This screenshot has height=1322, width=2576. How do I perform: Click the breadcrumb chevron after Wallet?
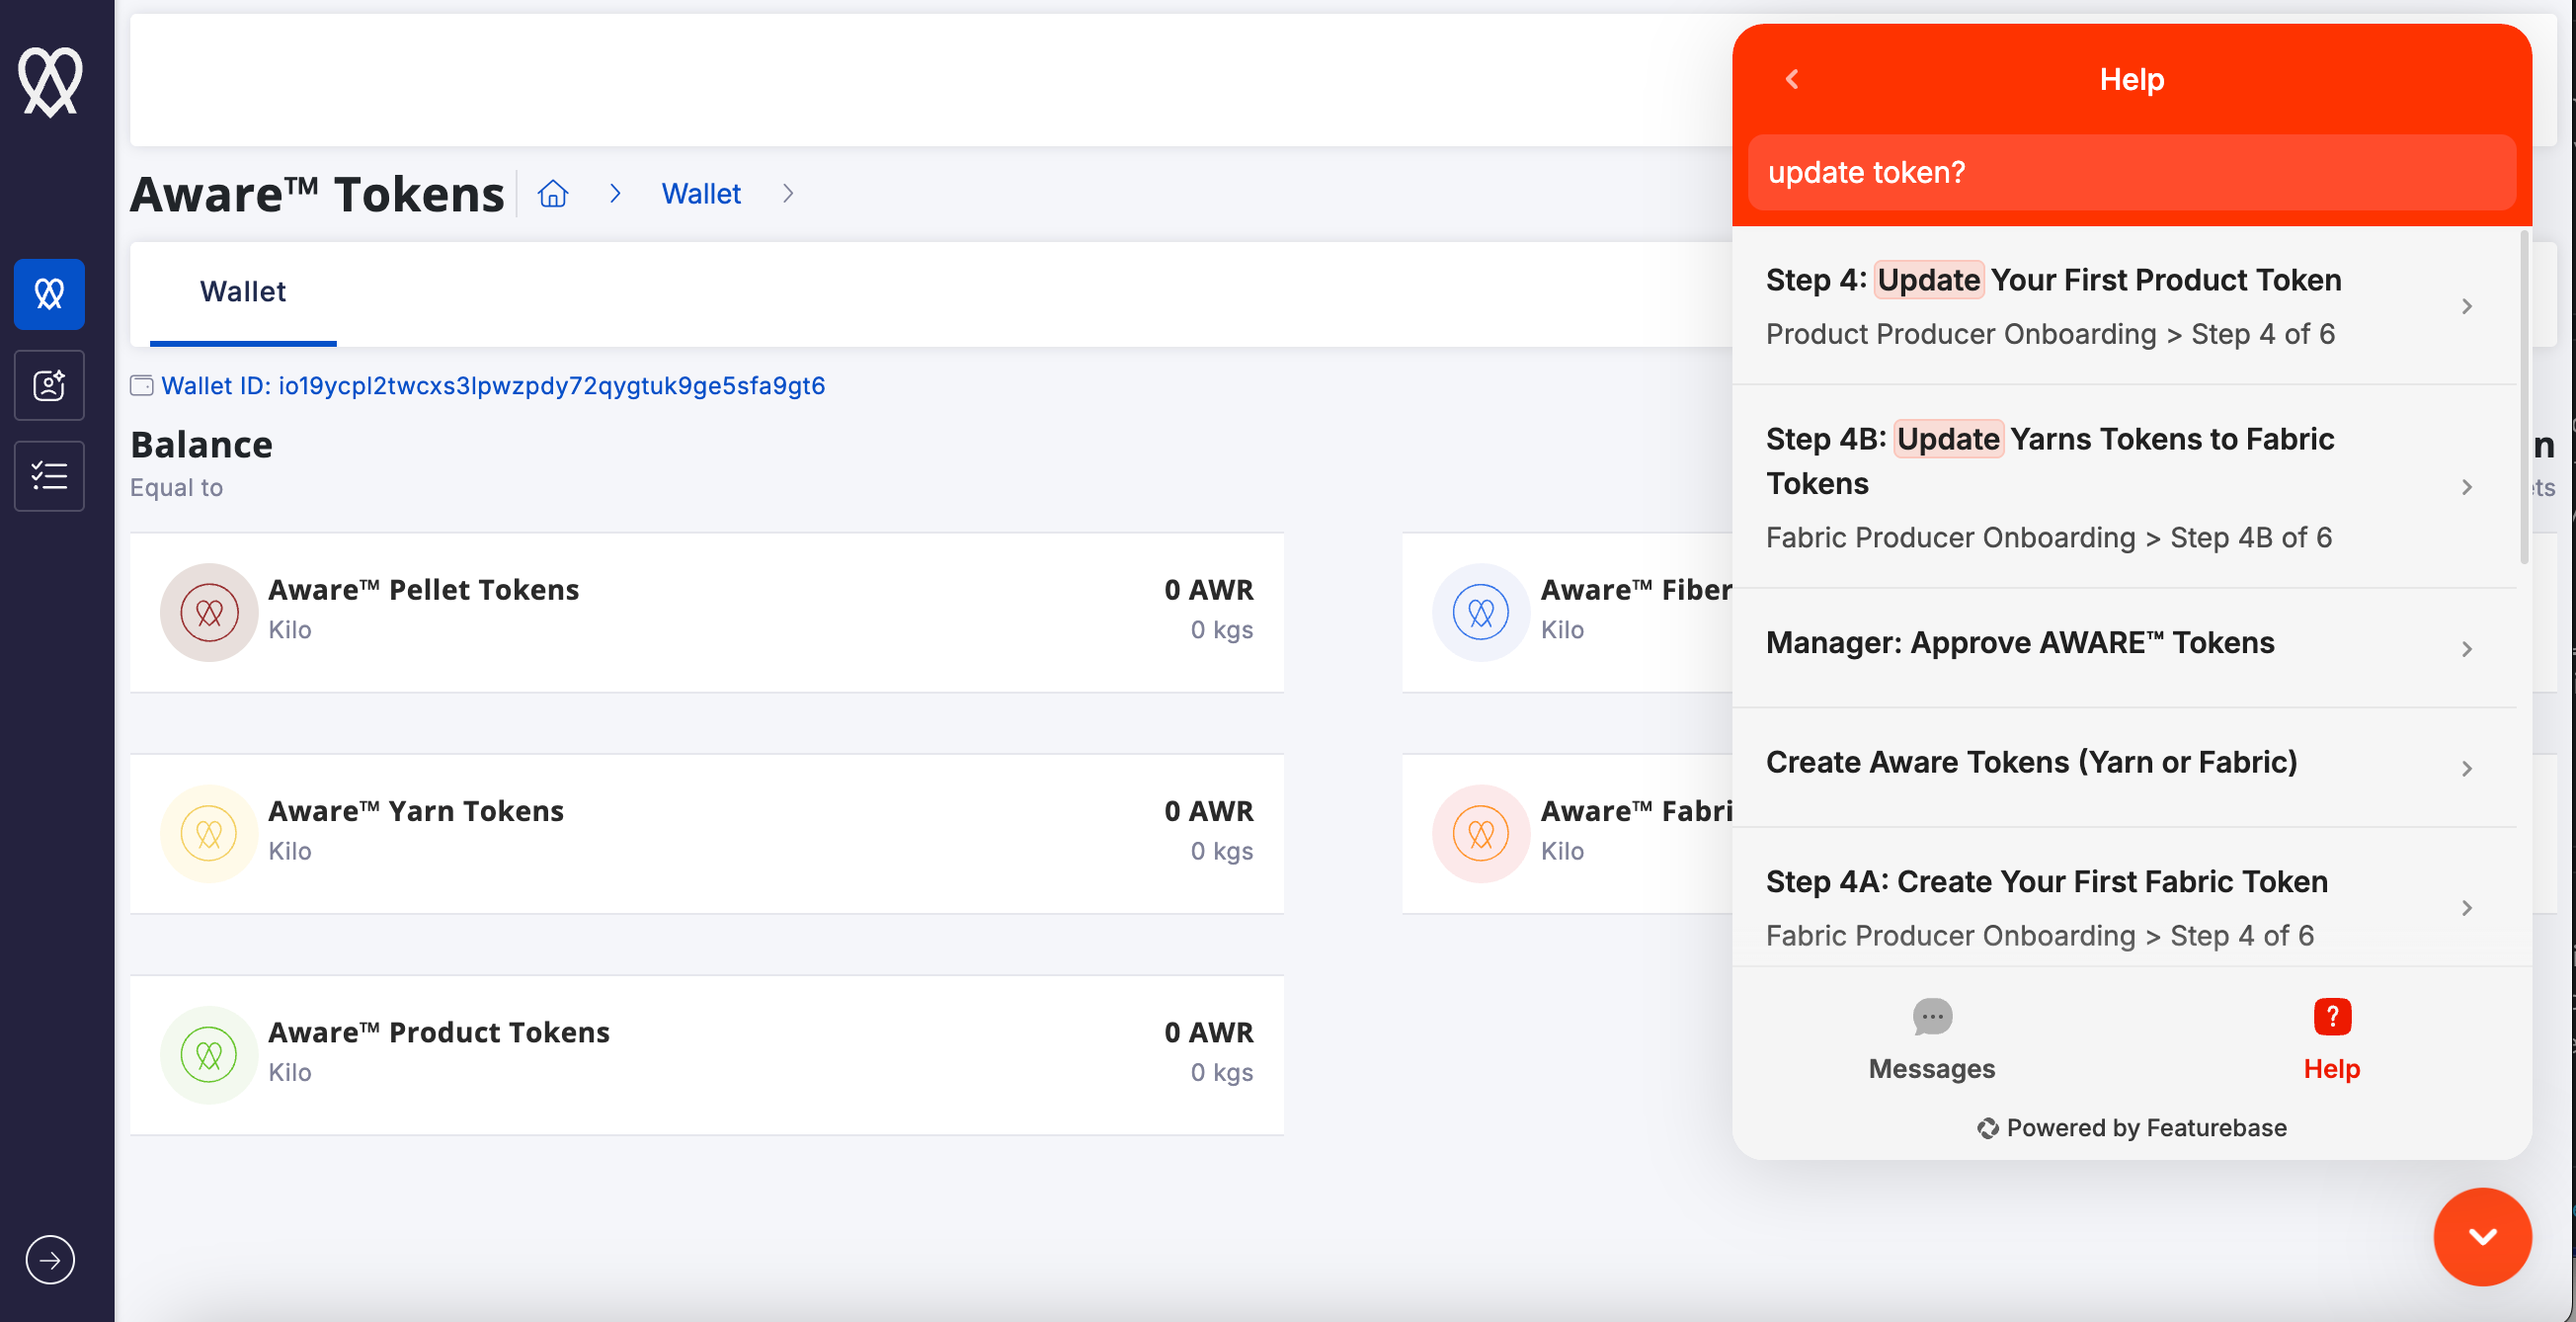(788, 193)
